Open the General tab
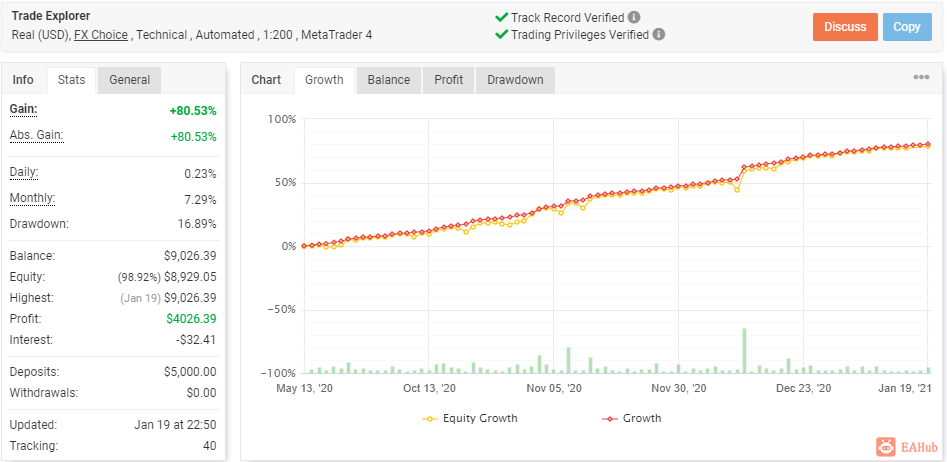Viewport: 947px width, 462px height. 130,80
